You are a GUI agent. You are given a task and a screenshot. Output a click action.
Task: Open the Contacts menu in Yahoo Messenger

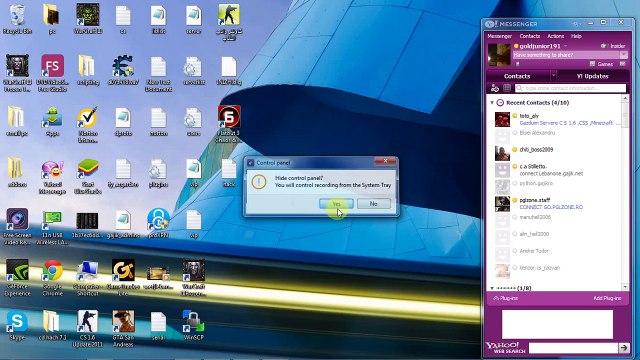click(x=529, y=36)
